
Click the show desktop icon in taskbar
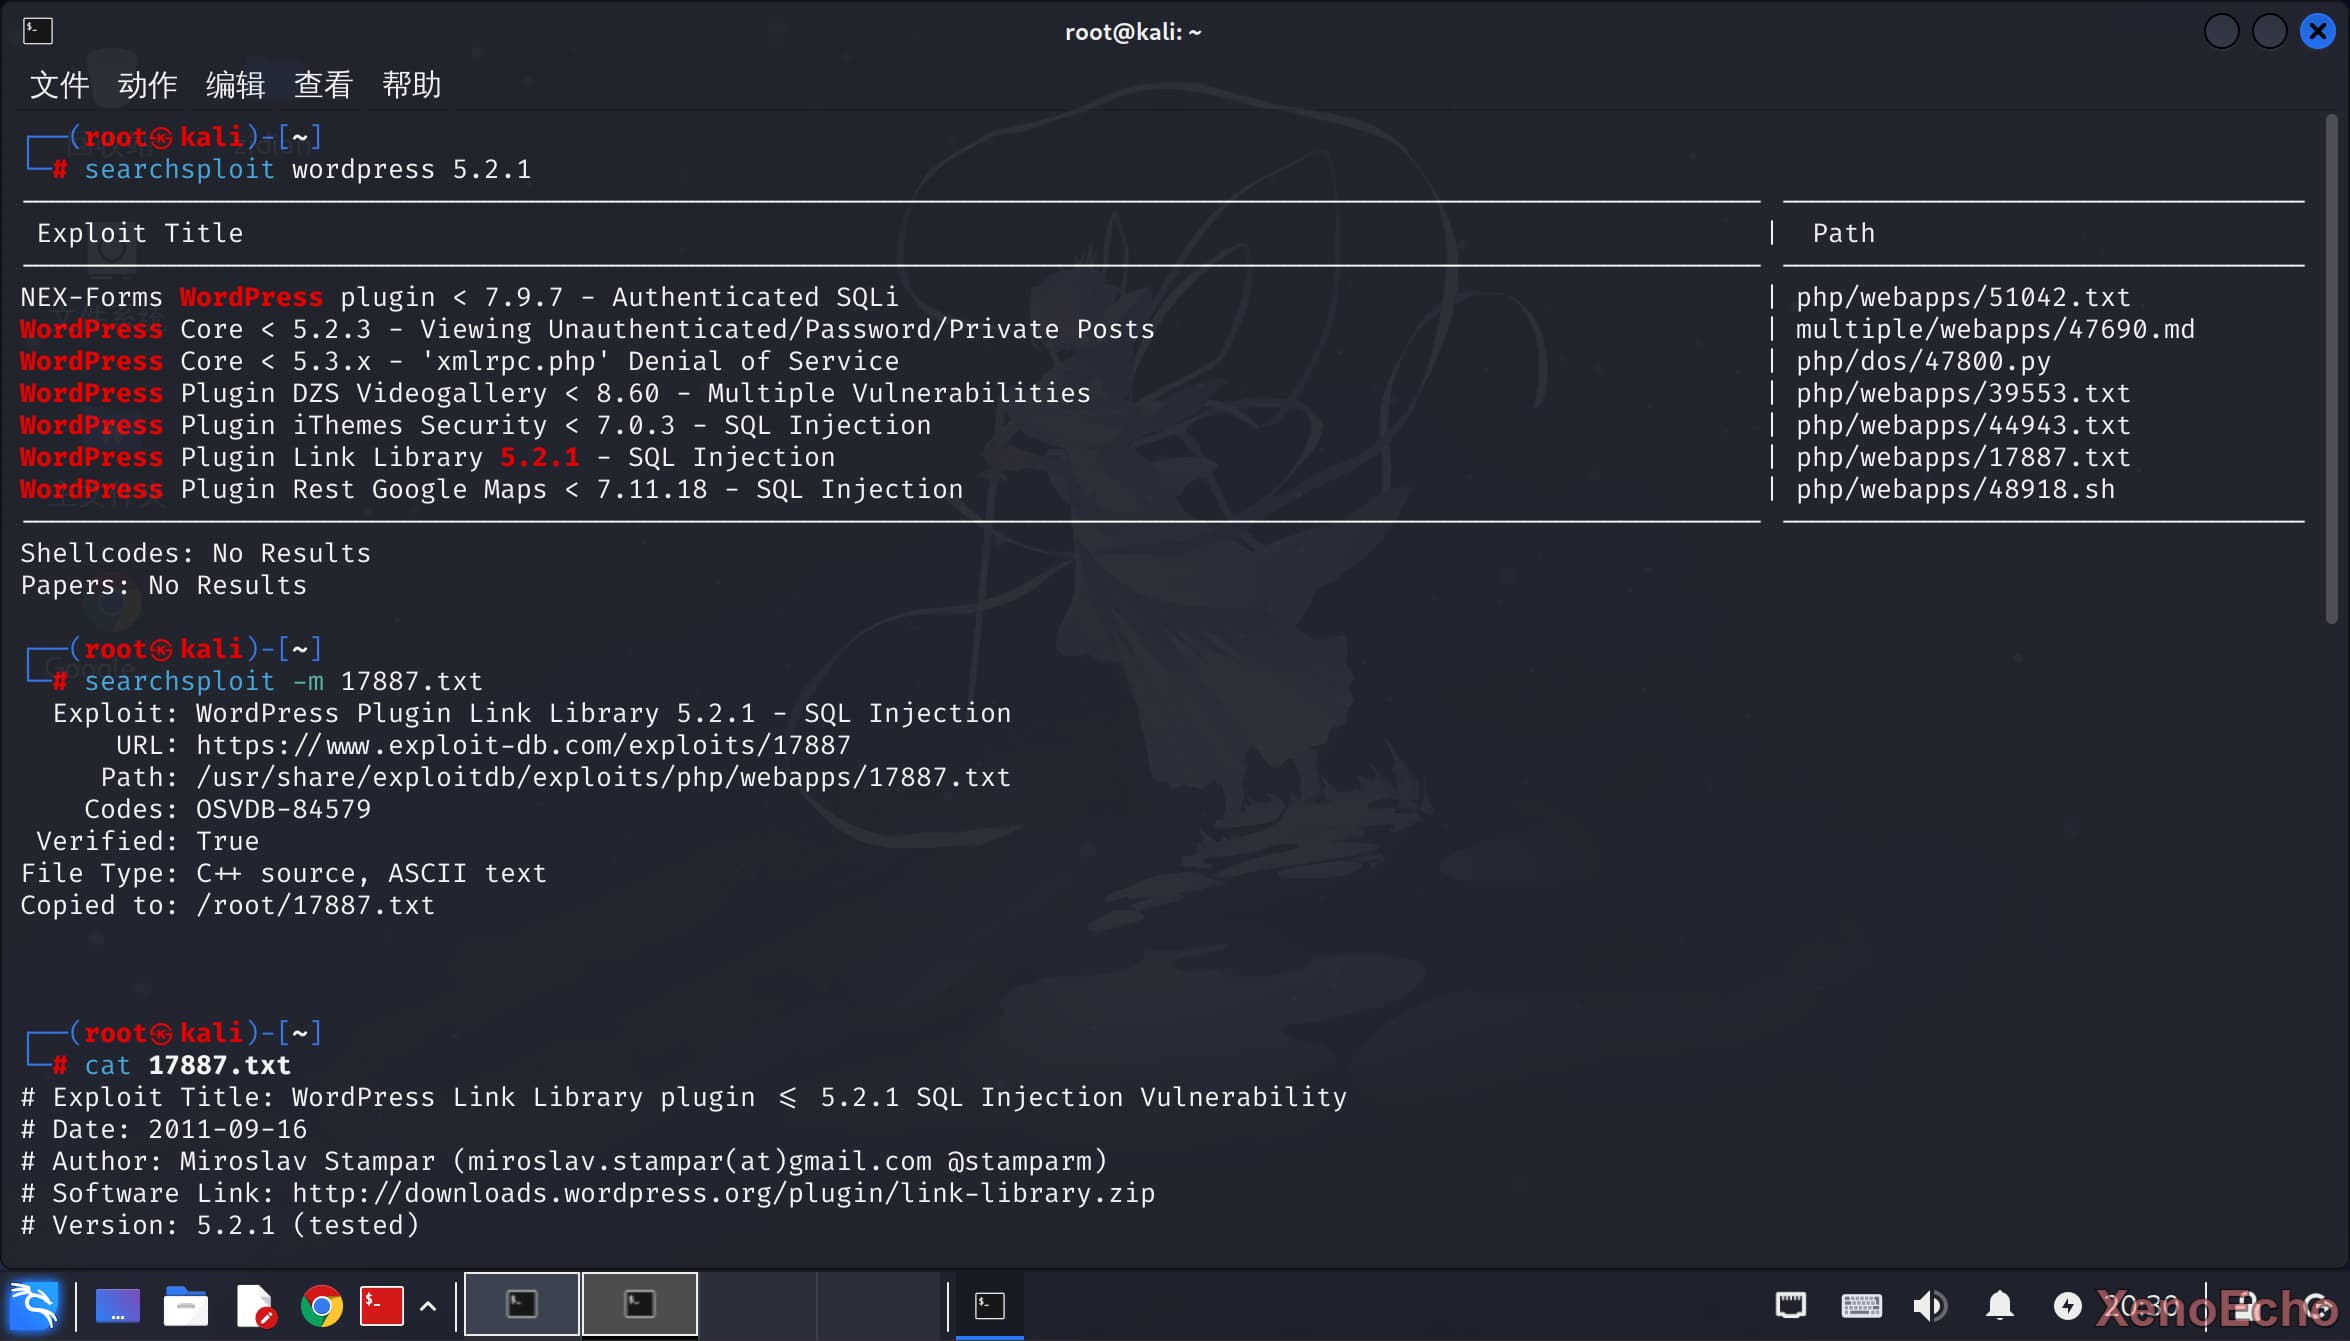click(117, 1305)
